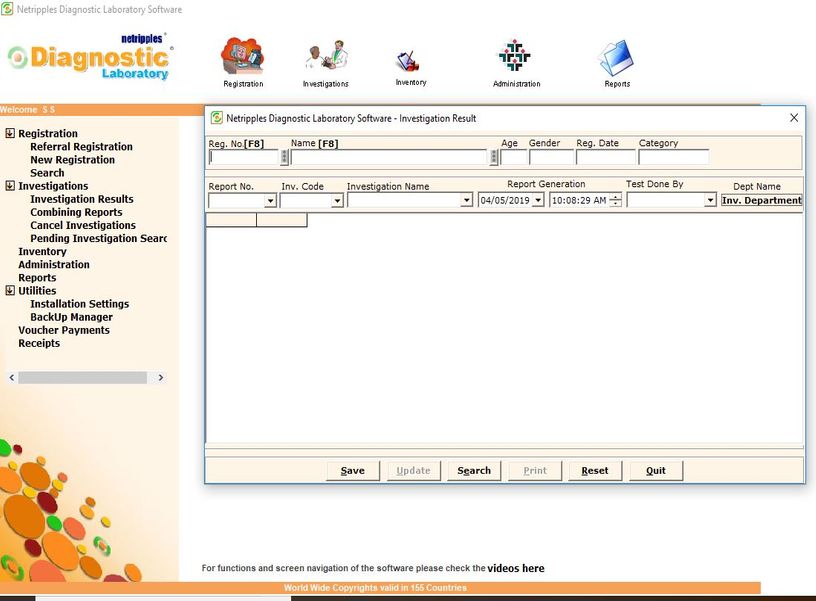The height and width of the screenshot is (601, 816).
Task: Click the Name lookup grip button
Action: point(493,157)
